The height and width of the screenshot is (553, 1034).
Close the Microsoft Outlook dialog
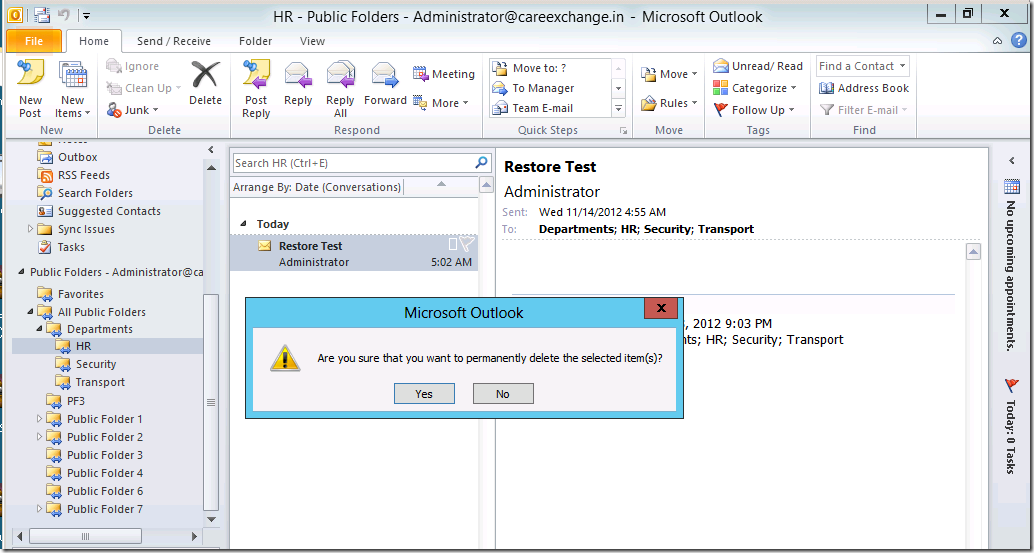[x=661, y=308]
